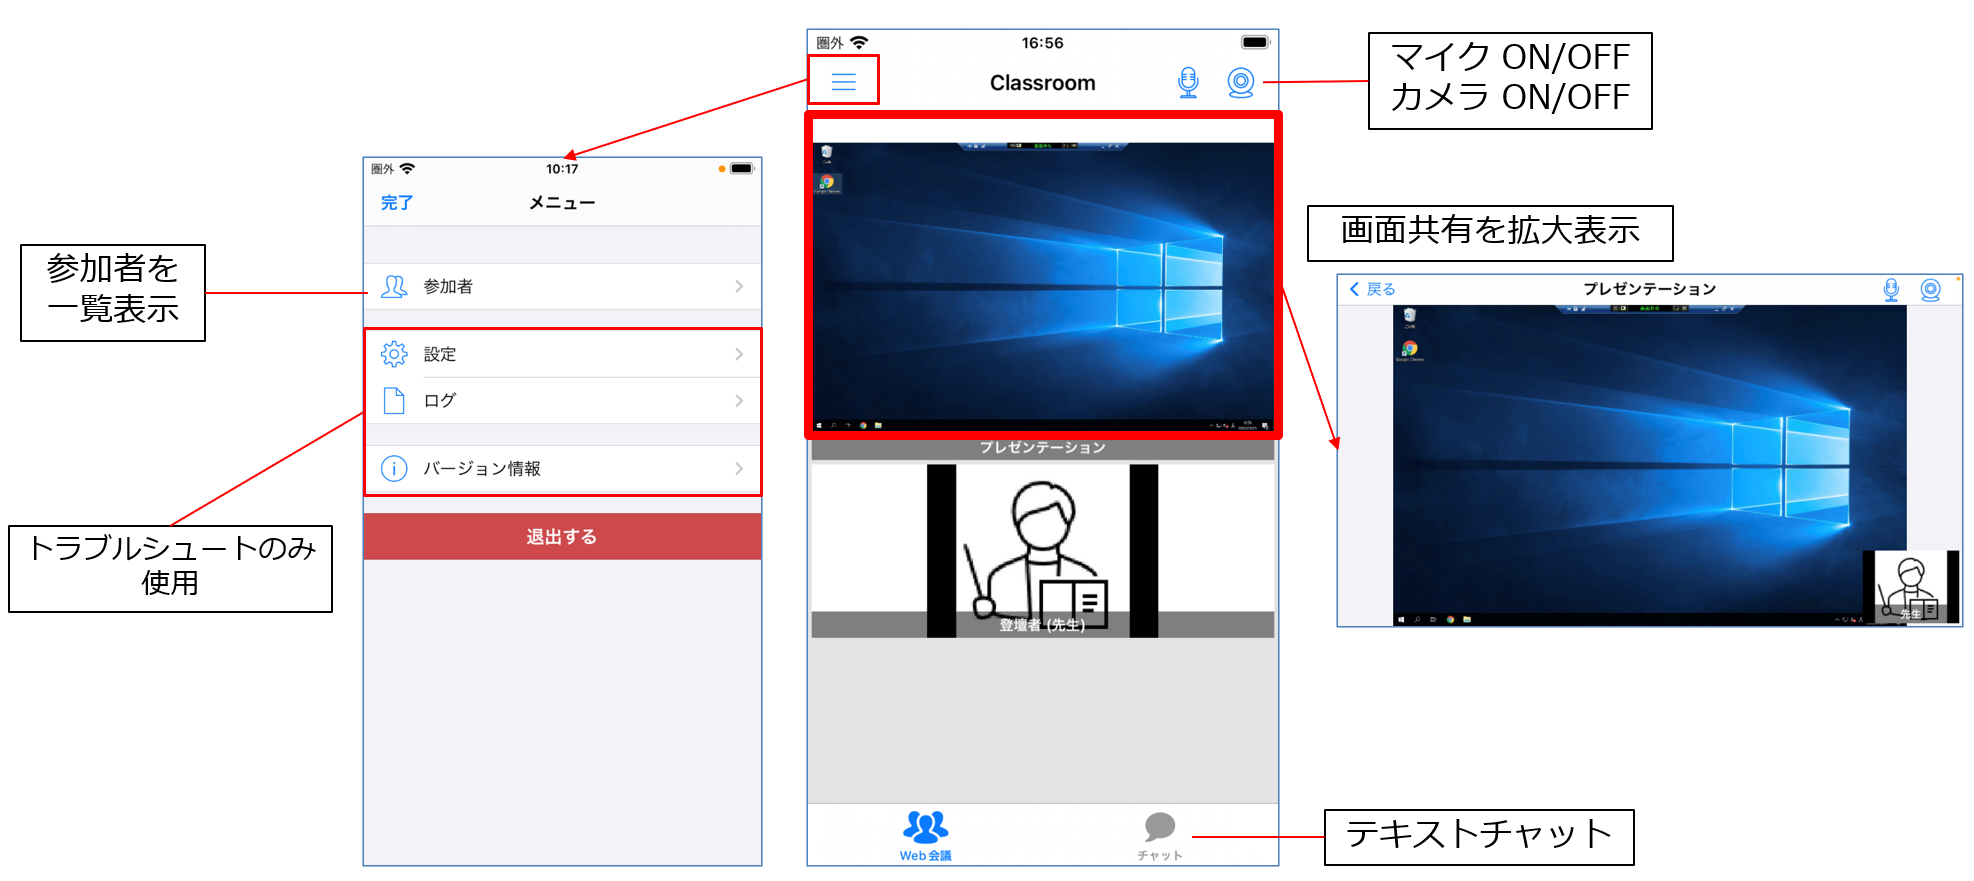Open the hamburger menu in Classroom screen
This screenshot has width=1974, height=881.
coord(844,82)
